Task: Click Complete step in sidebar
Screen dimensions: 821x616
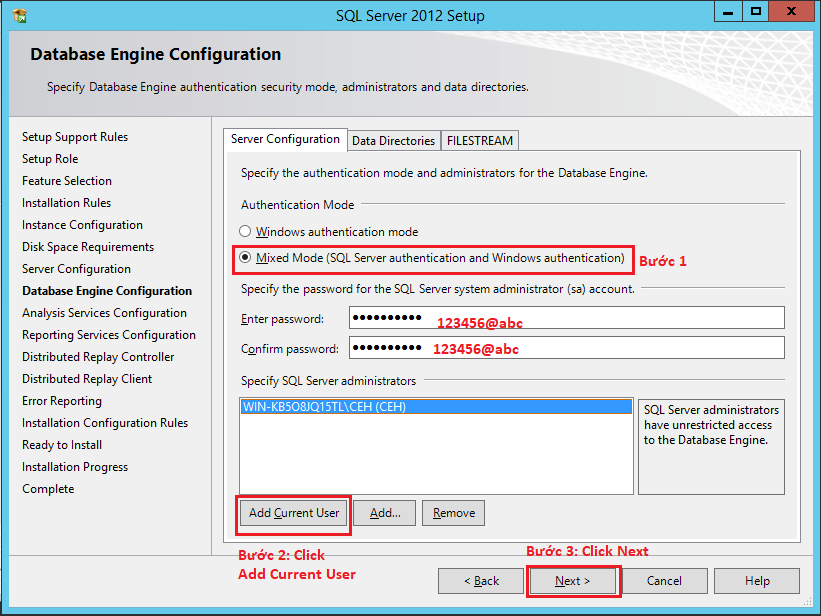Action: coord(48,489)
